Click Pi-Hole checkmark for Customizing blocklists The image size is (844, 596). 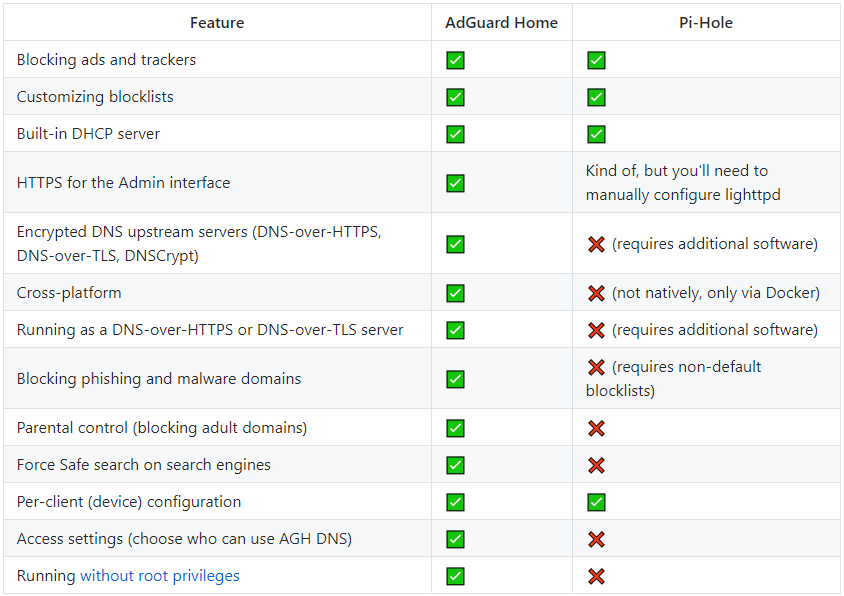coord(596,97)
